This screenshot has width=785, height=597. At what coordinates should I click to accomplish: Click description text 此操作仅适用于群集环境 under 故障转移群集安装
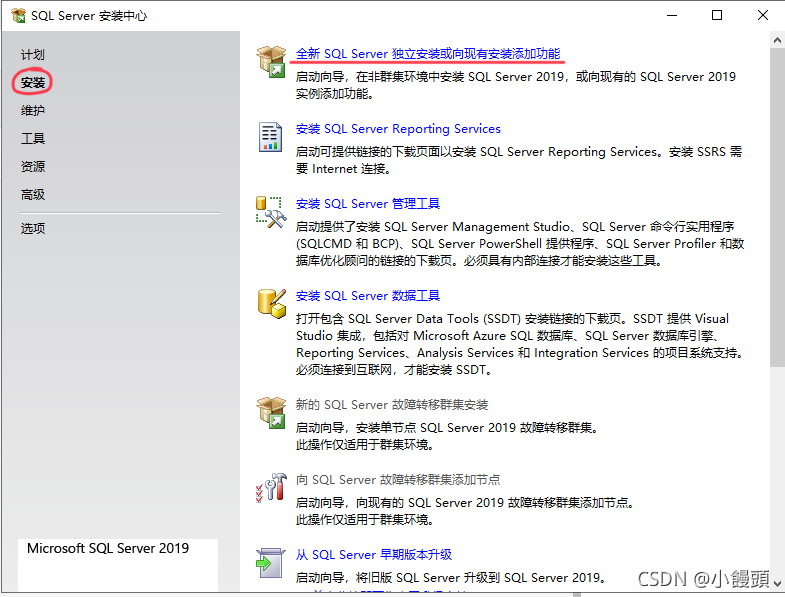(364, 445)
